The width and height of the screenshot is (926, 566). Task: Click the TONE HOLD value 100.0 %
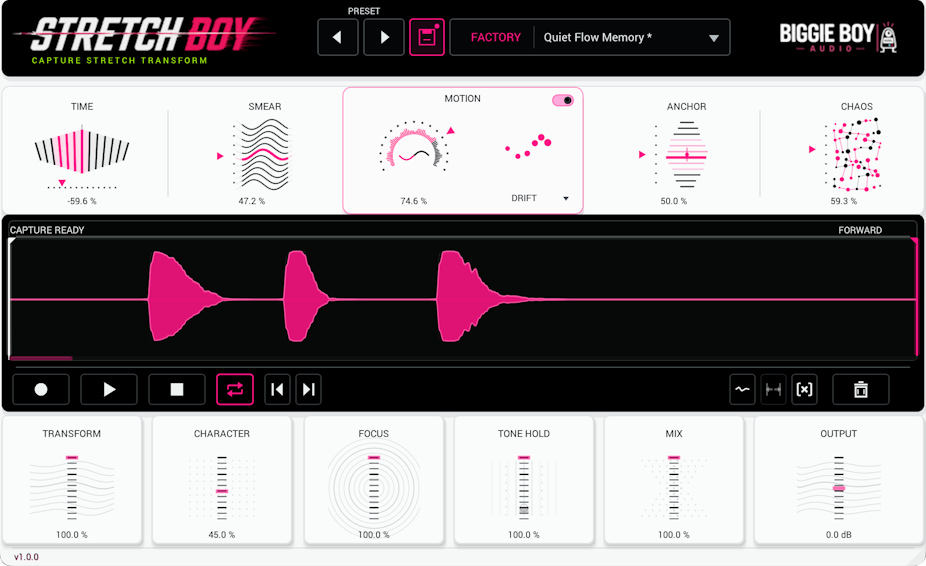click(524, 535)
